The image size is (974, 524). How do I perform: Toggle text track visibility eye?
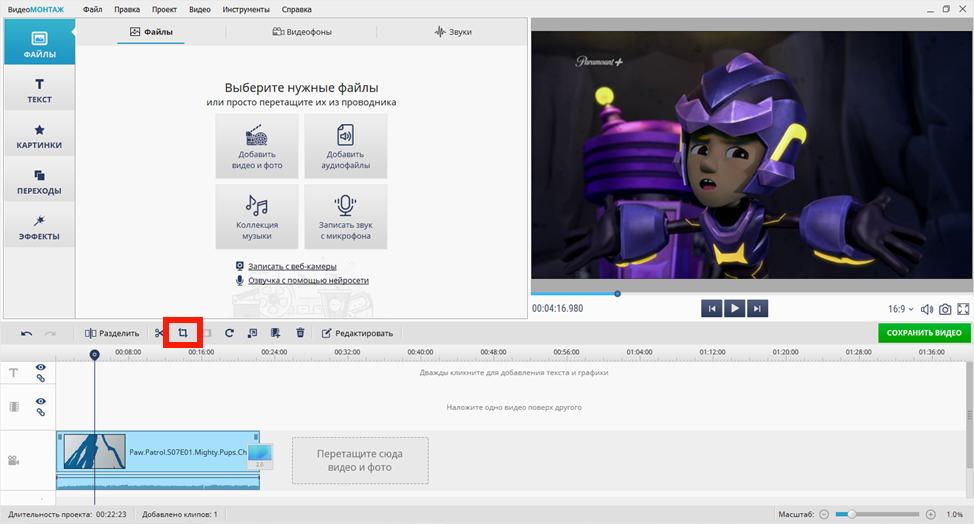(x=40, y=368)
